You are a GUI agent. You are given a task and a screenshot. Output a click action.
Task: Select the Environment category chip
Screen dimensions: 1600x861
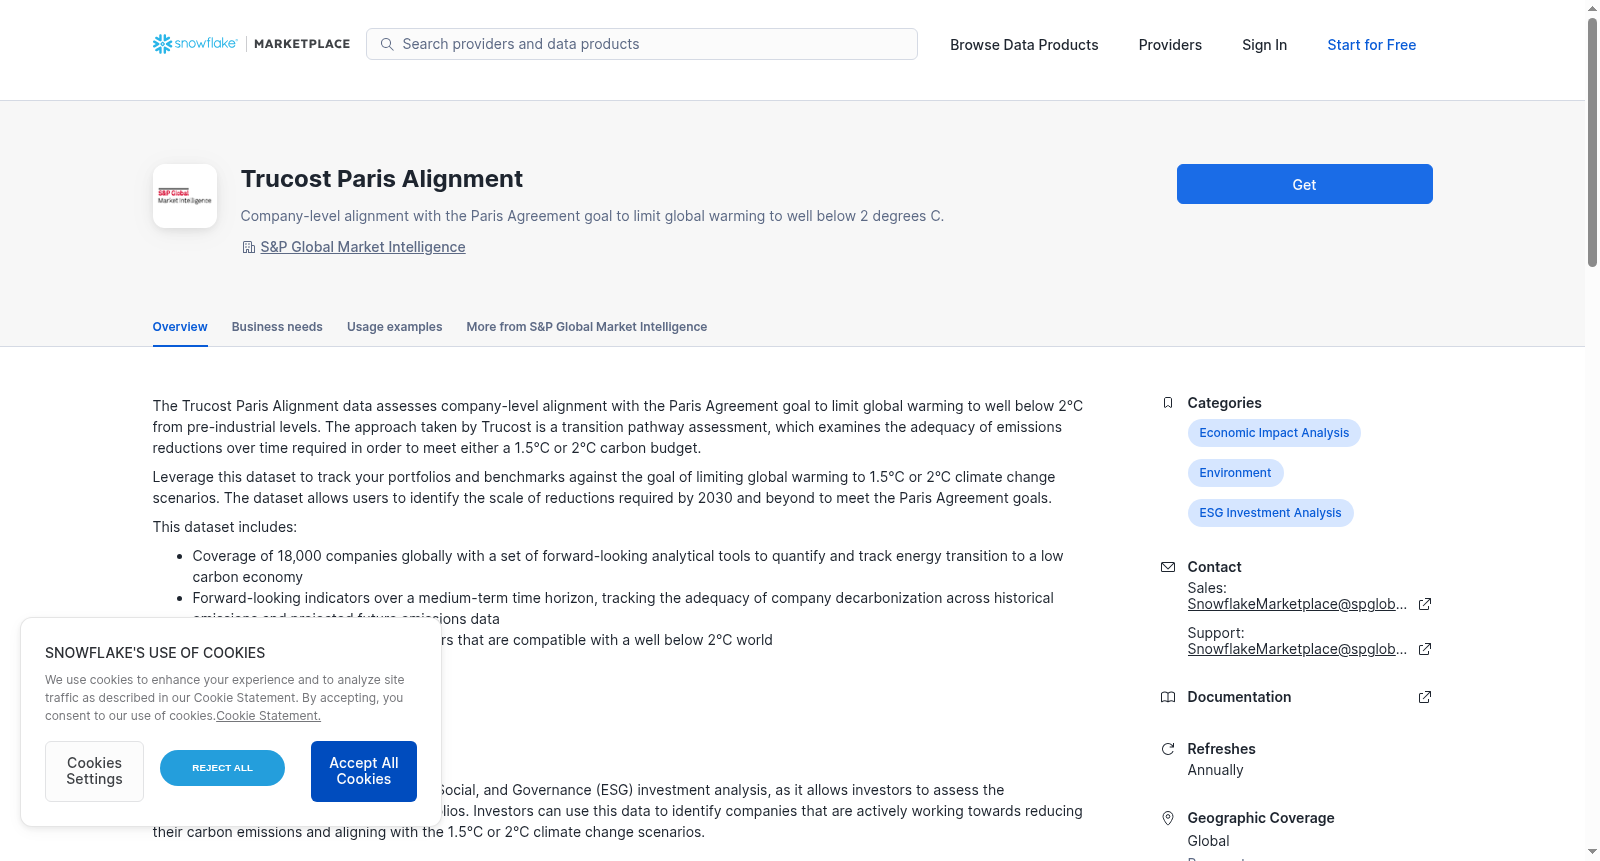(x=1235, y=473)
